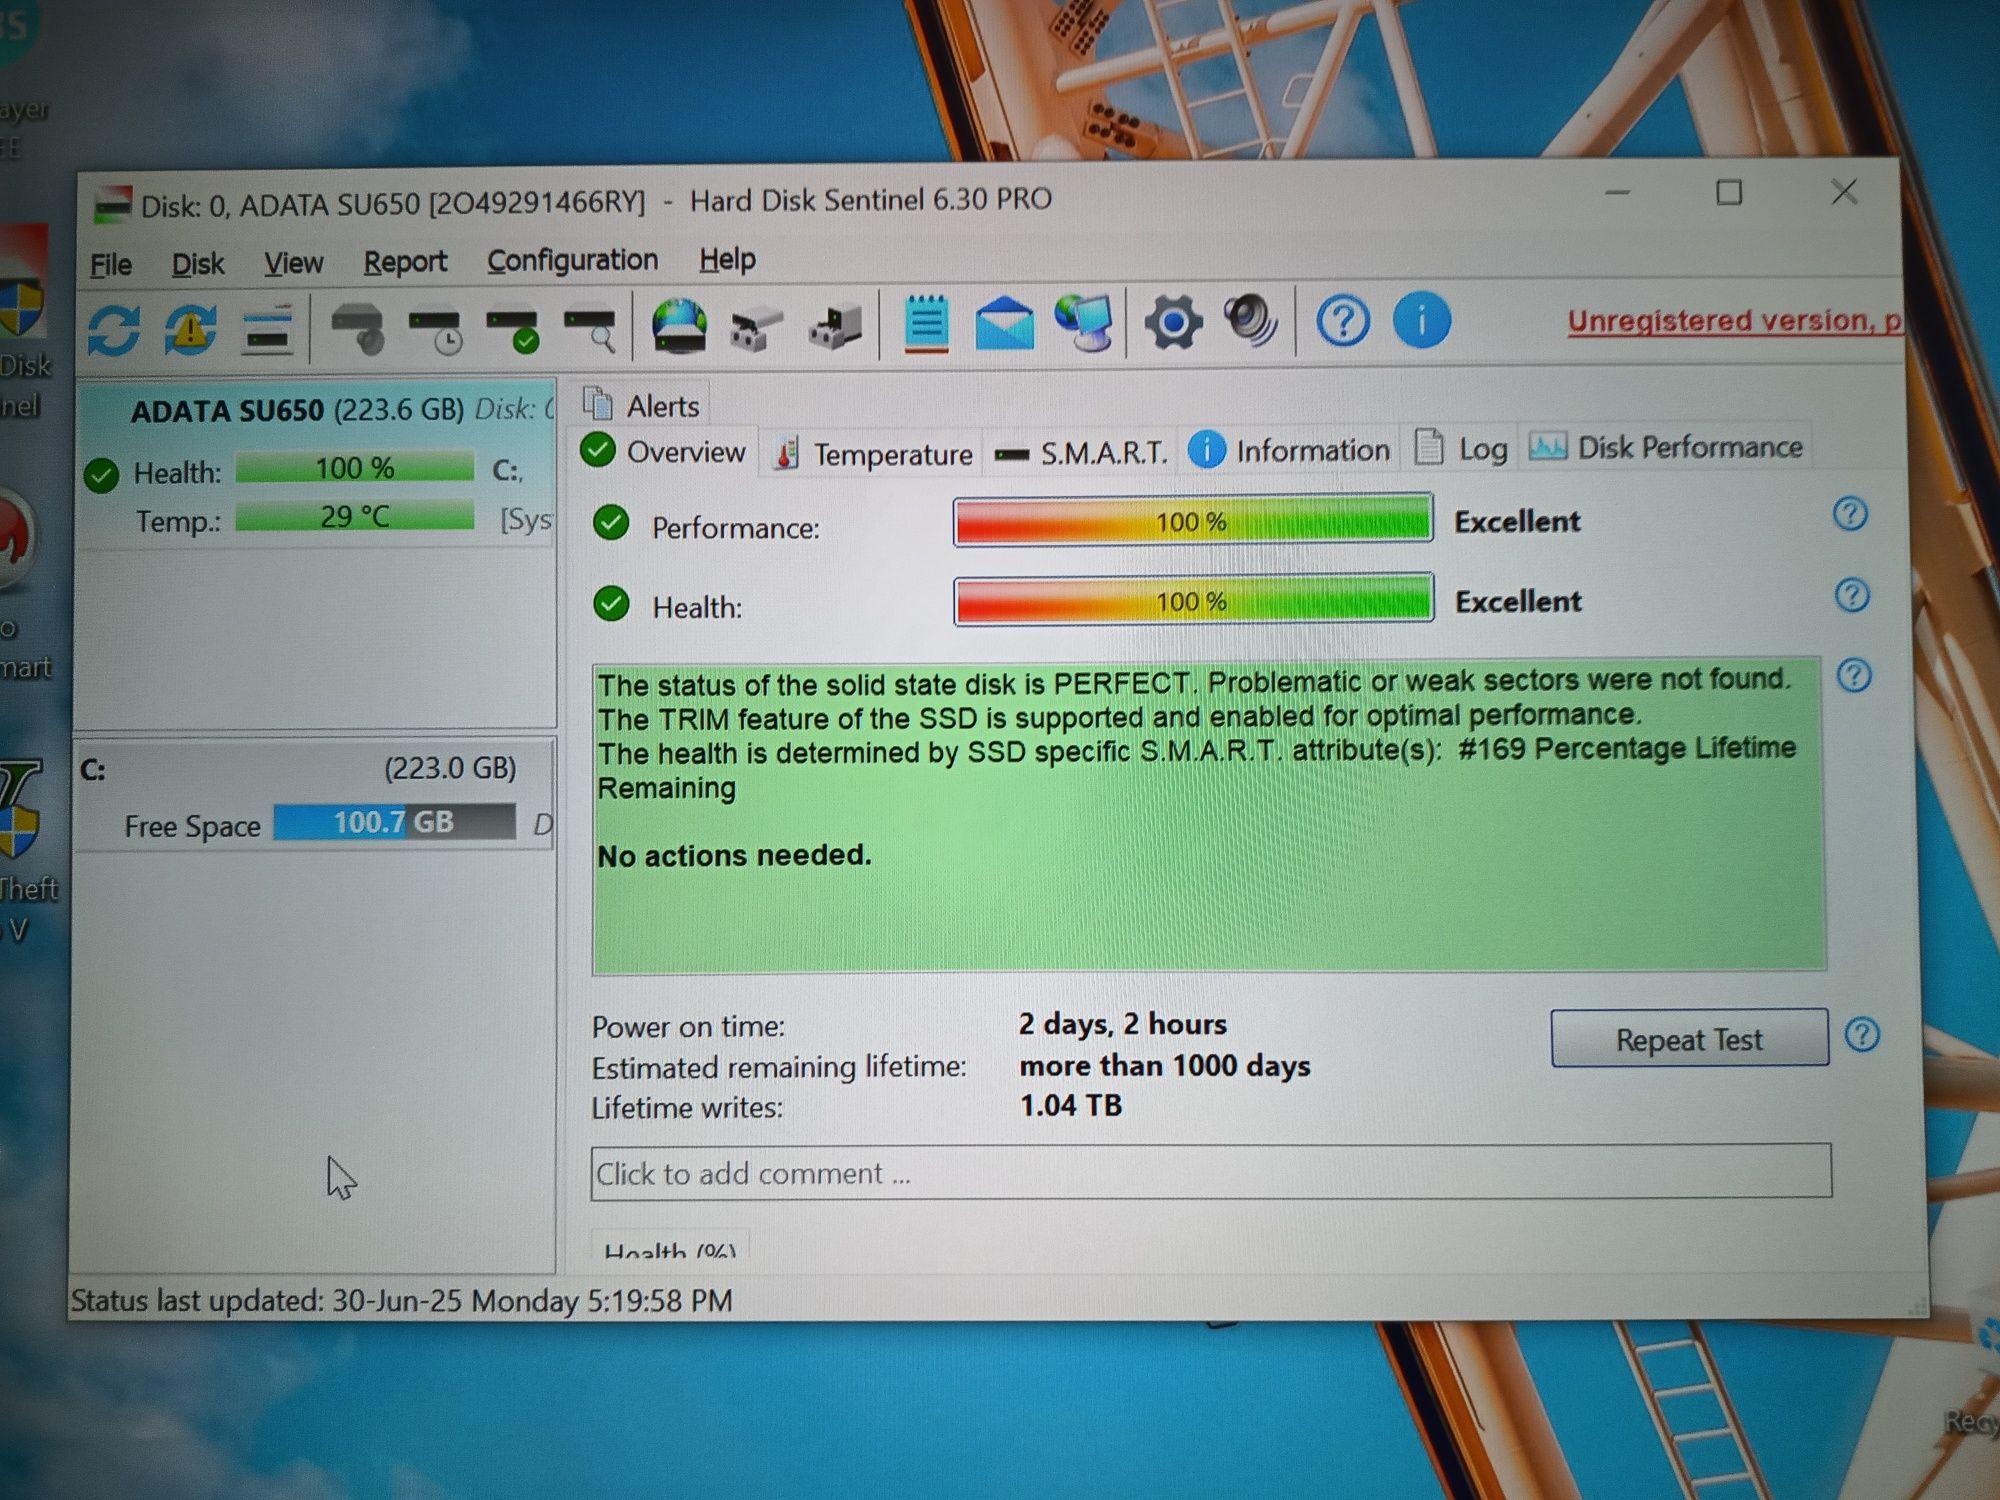The width and height of the screenshot is (2000, 1500).
Task: Select the C: partition entry
Action: coord(315,796)
